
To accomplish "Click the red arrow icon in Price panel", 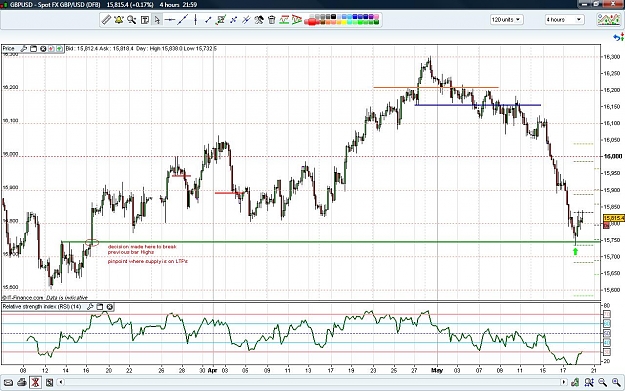I will point(51,49).
